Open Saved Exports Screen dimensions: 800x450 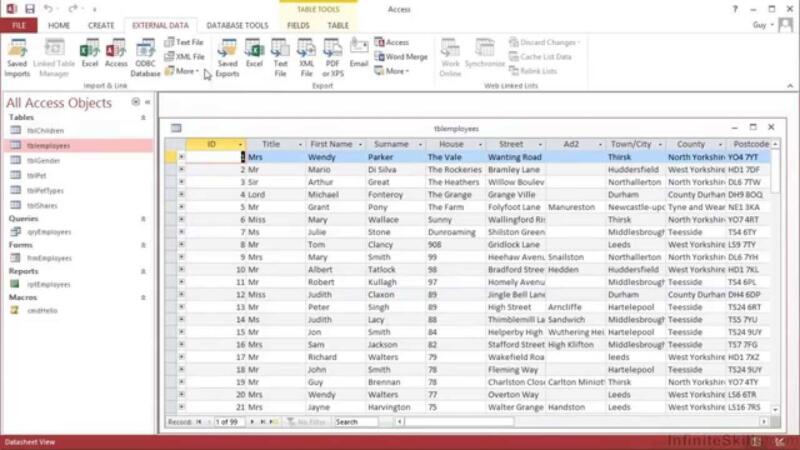tap(227, 56)
